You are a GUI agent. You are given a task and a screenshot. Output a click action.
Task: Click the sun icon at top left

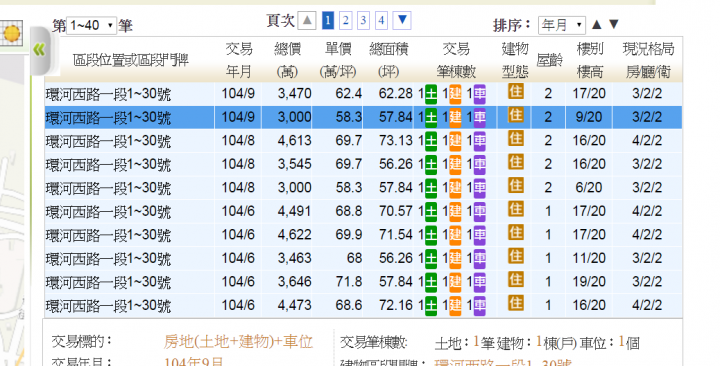click(12, 33)
